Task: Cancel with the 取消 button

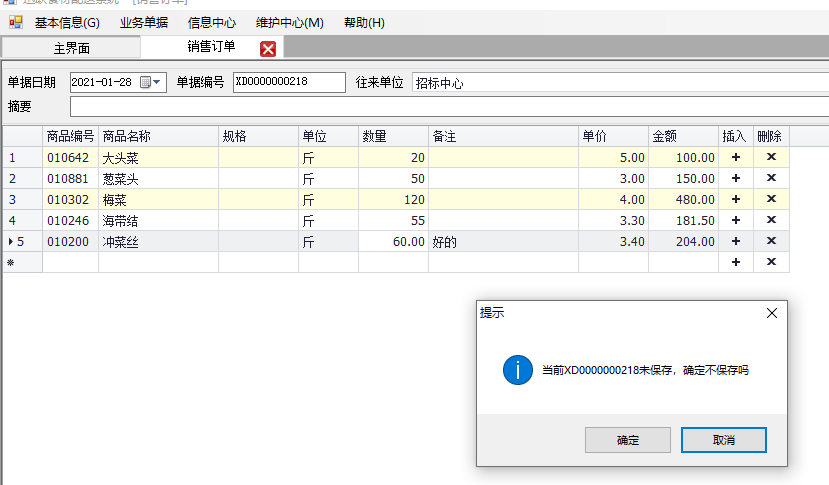Action: [724, 440]
